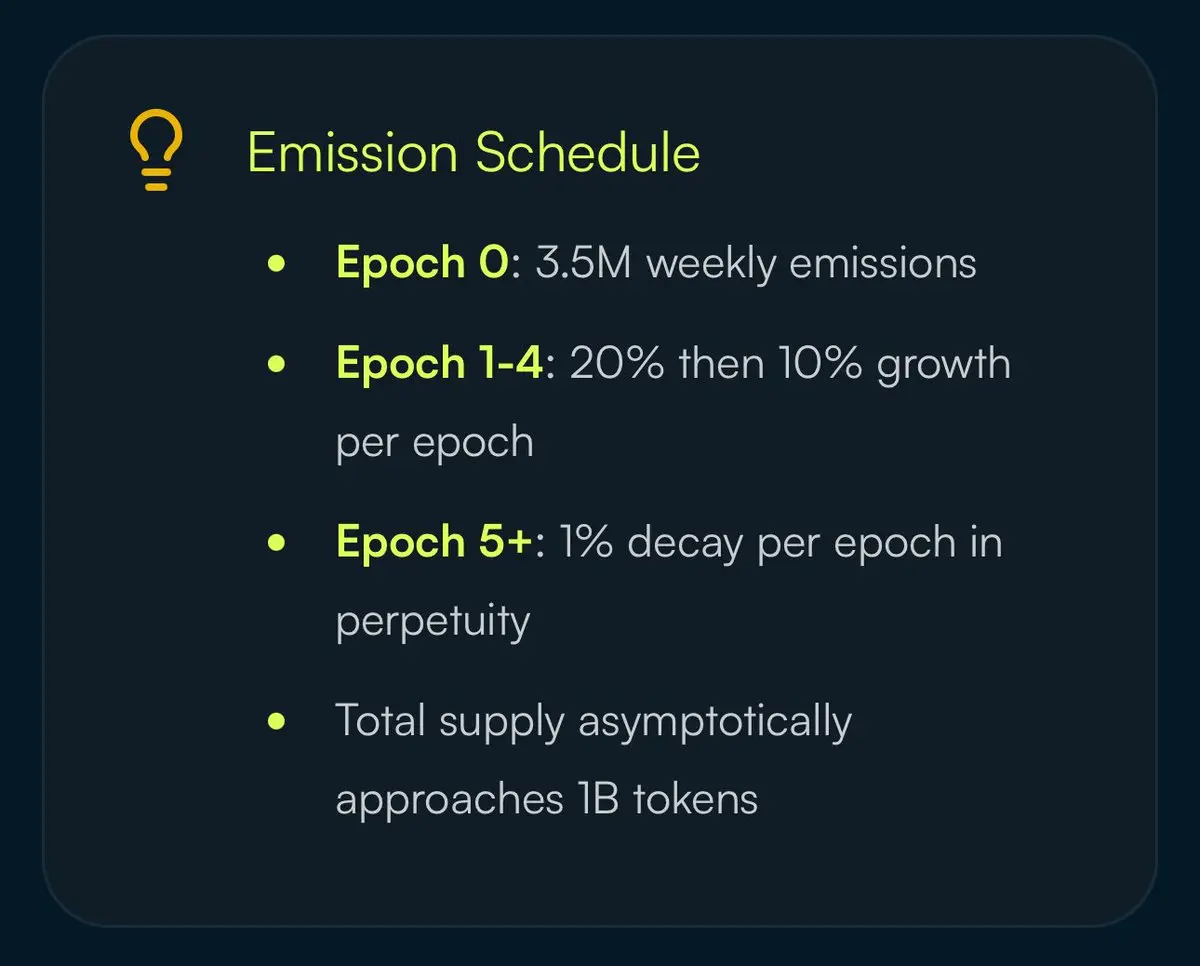Click the word Schedule in the heading
The width and height of the screenshot is (1200, 966).
588,153
